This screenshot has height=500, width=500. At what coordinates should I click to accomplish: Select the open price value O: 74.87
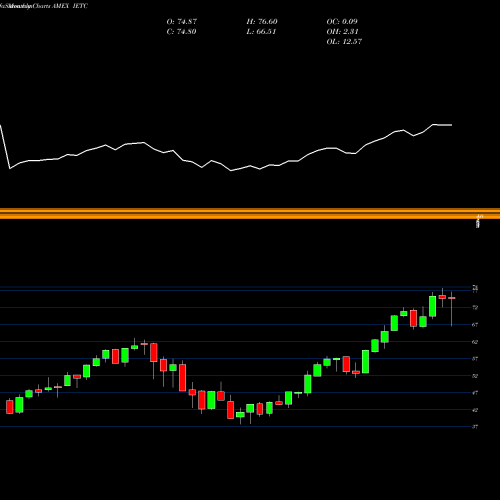[x=182, y=22]
